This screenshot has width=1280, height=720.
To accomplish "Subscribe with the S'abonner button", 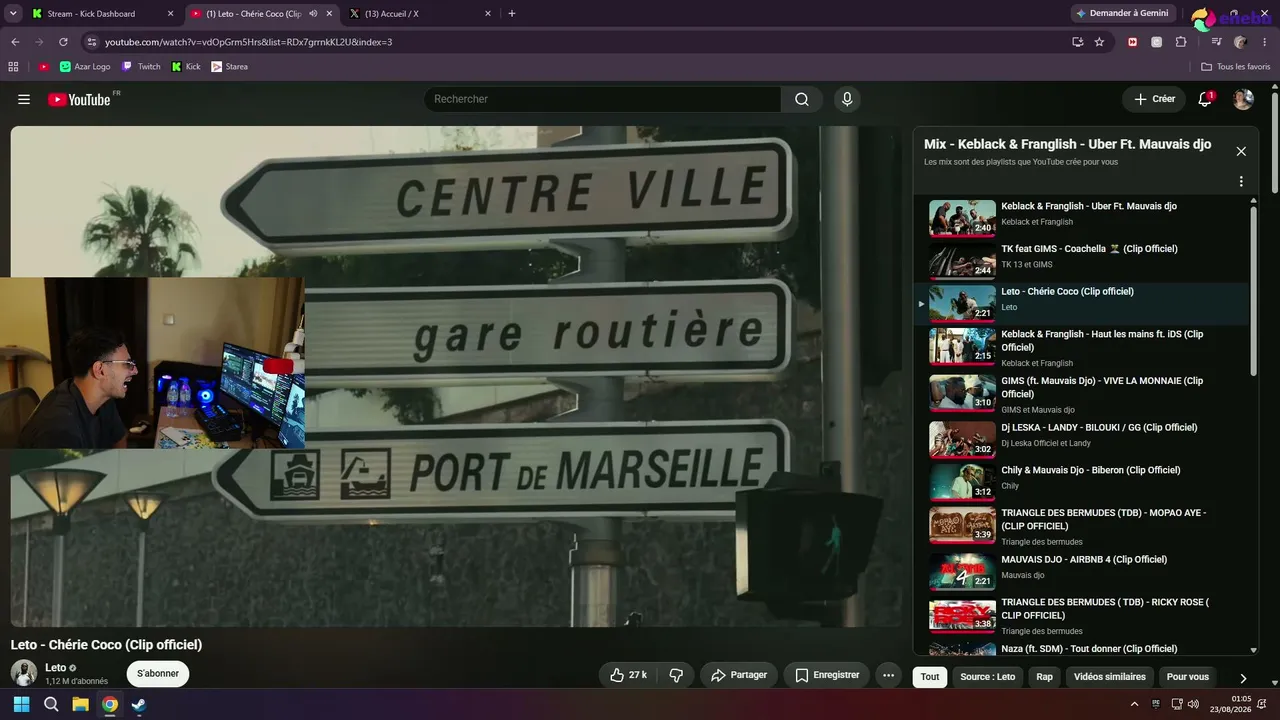I will [x=158, y=674].
